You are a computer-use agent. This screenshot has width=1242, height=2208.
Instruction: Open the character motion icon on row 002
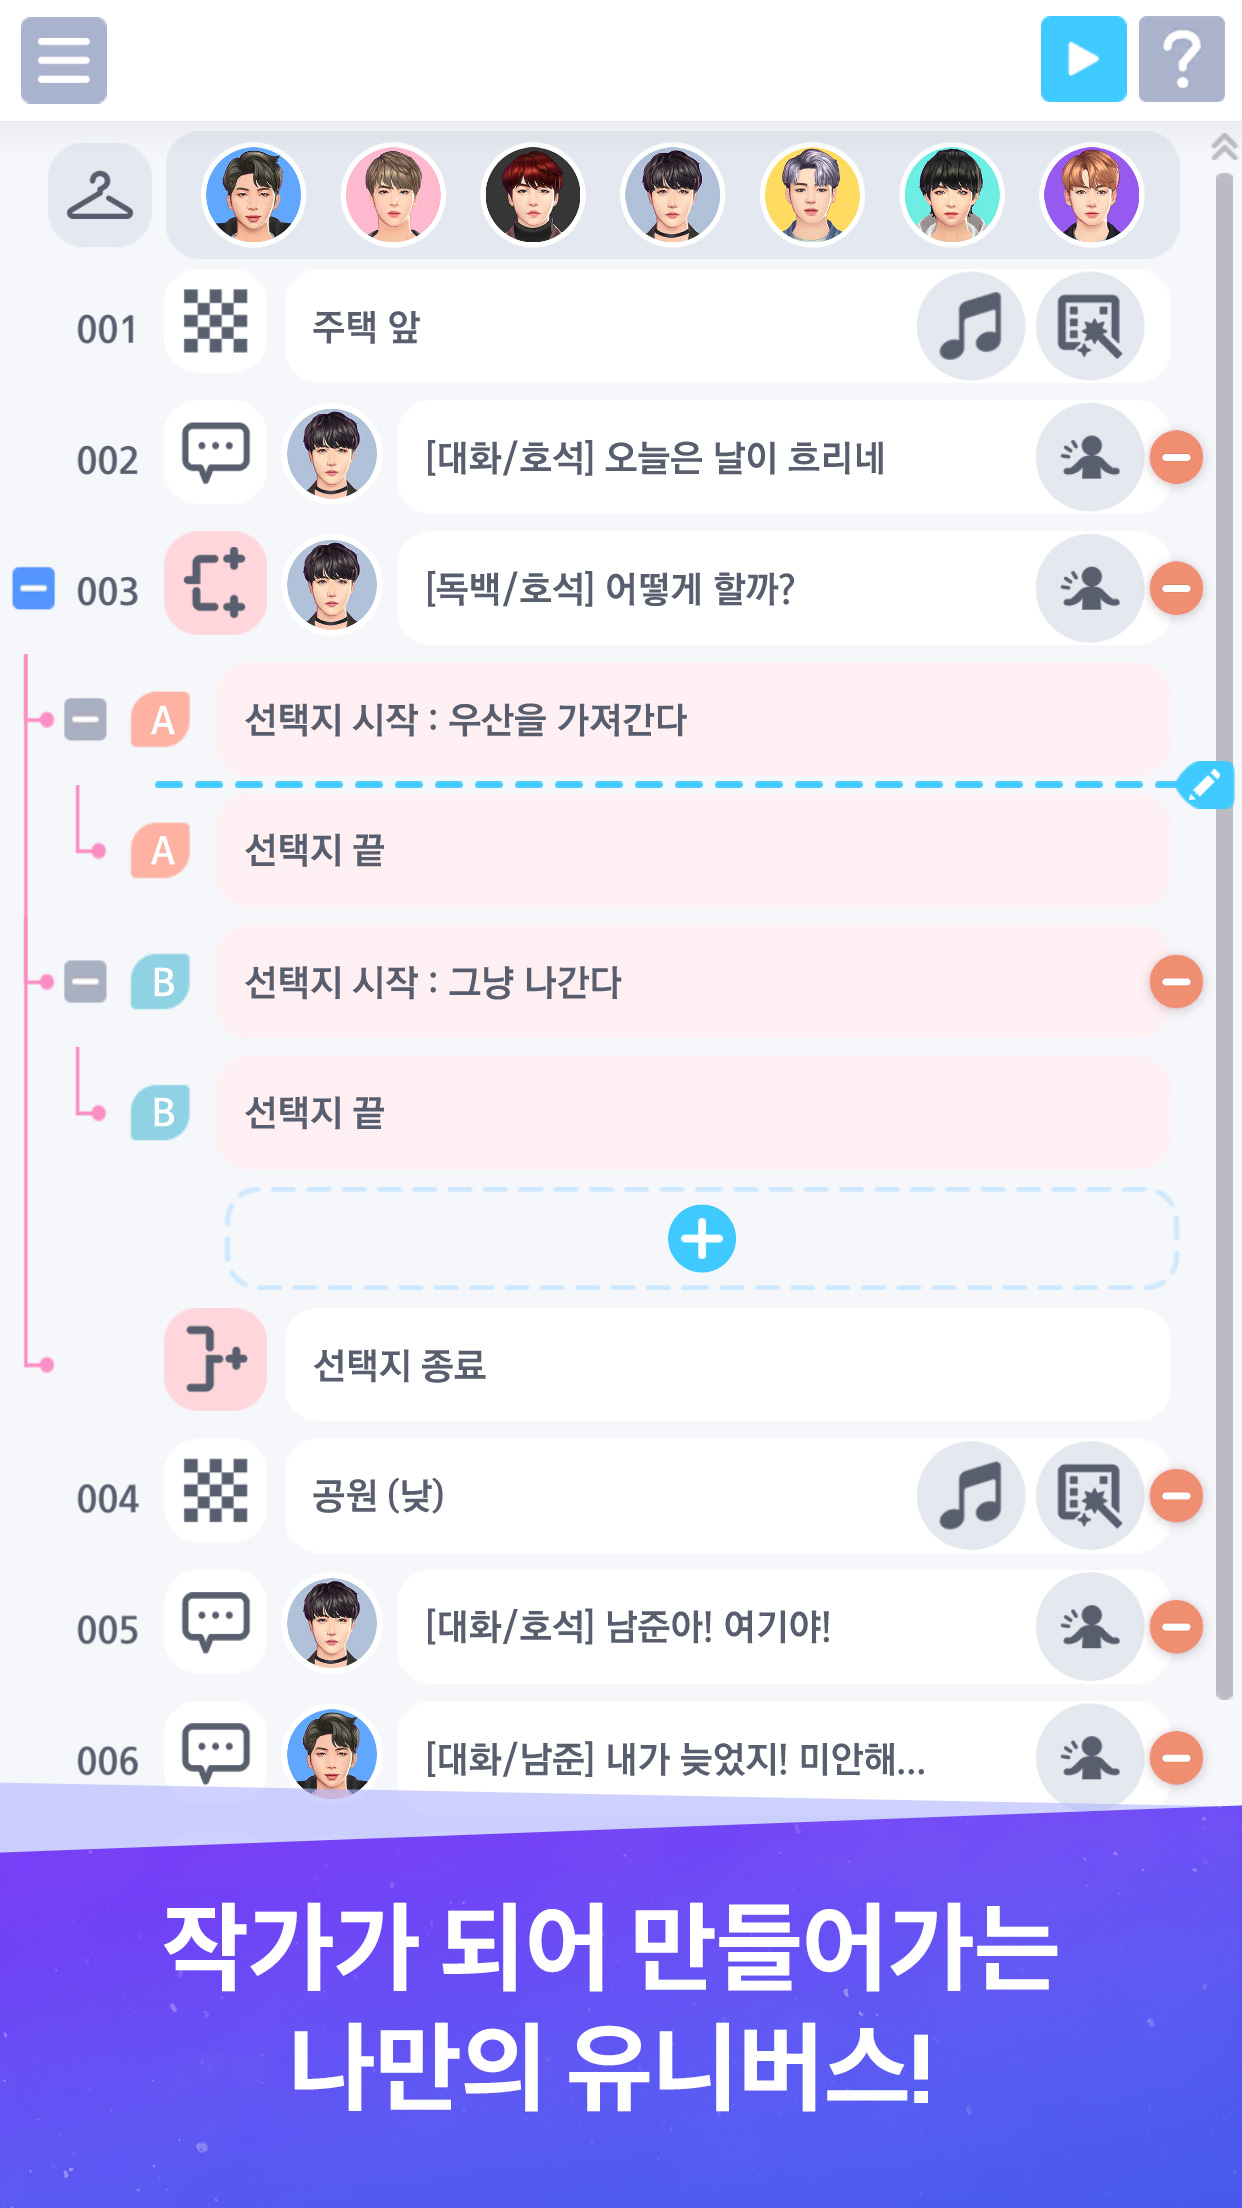click(x=1090, y=457)
